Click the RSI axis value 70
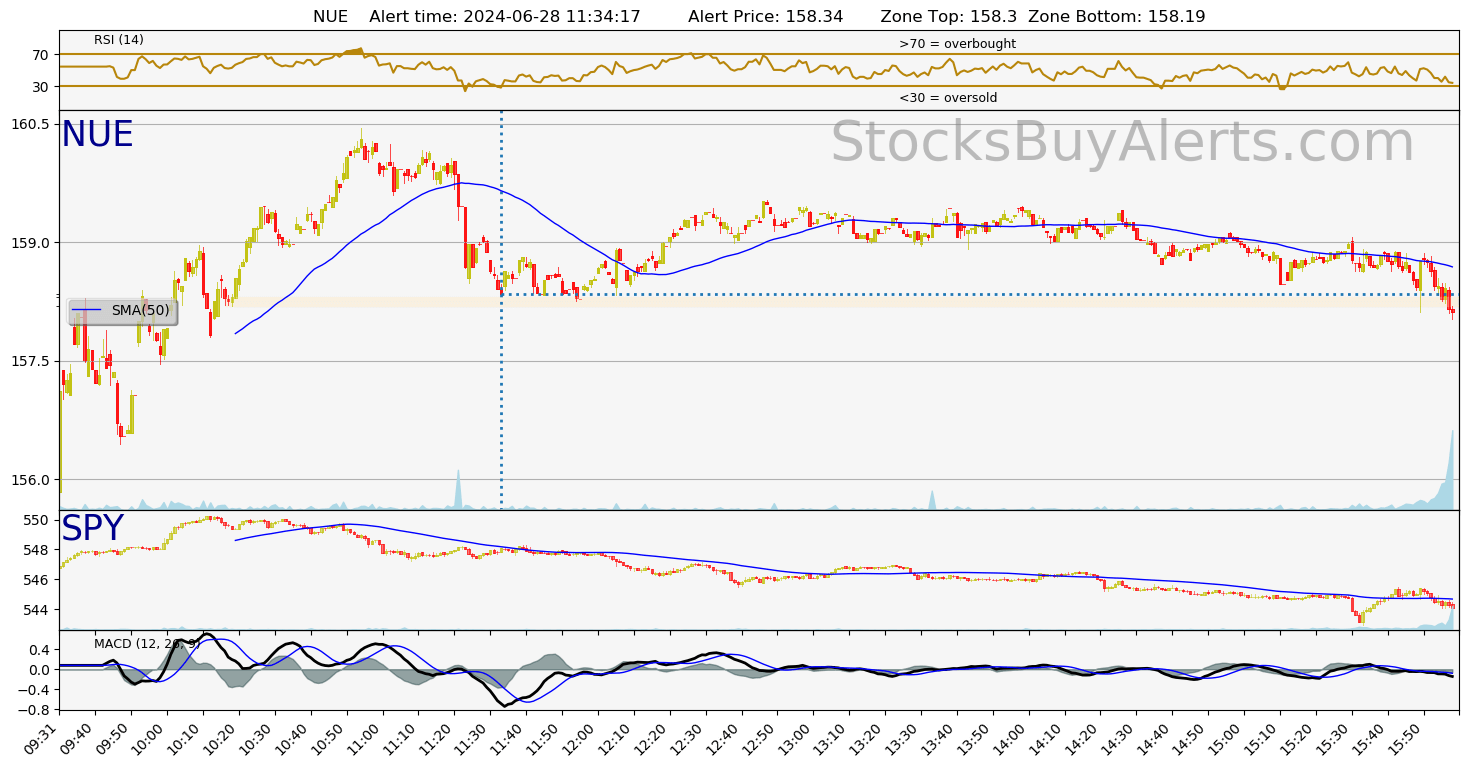The height and width of the screenshot is (768, 1474). coord(40,55)
